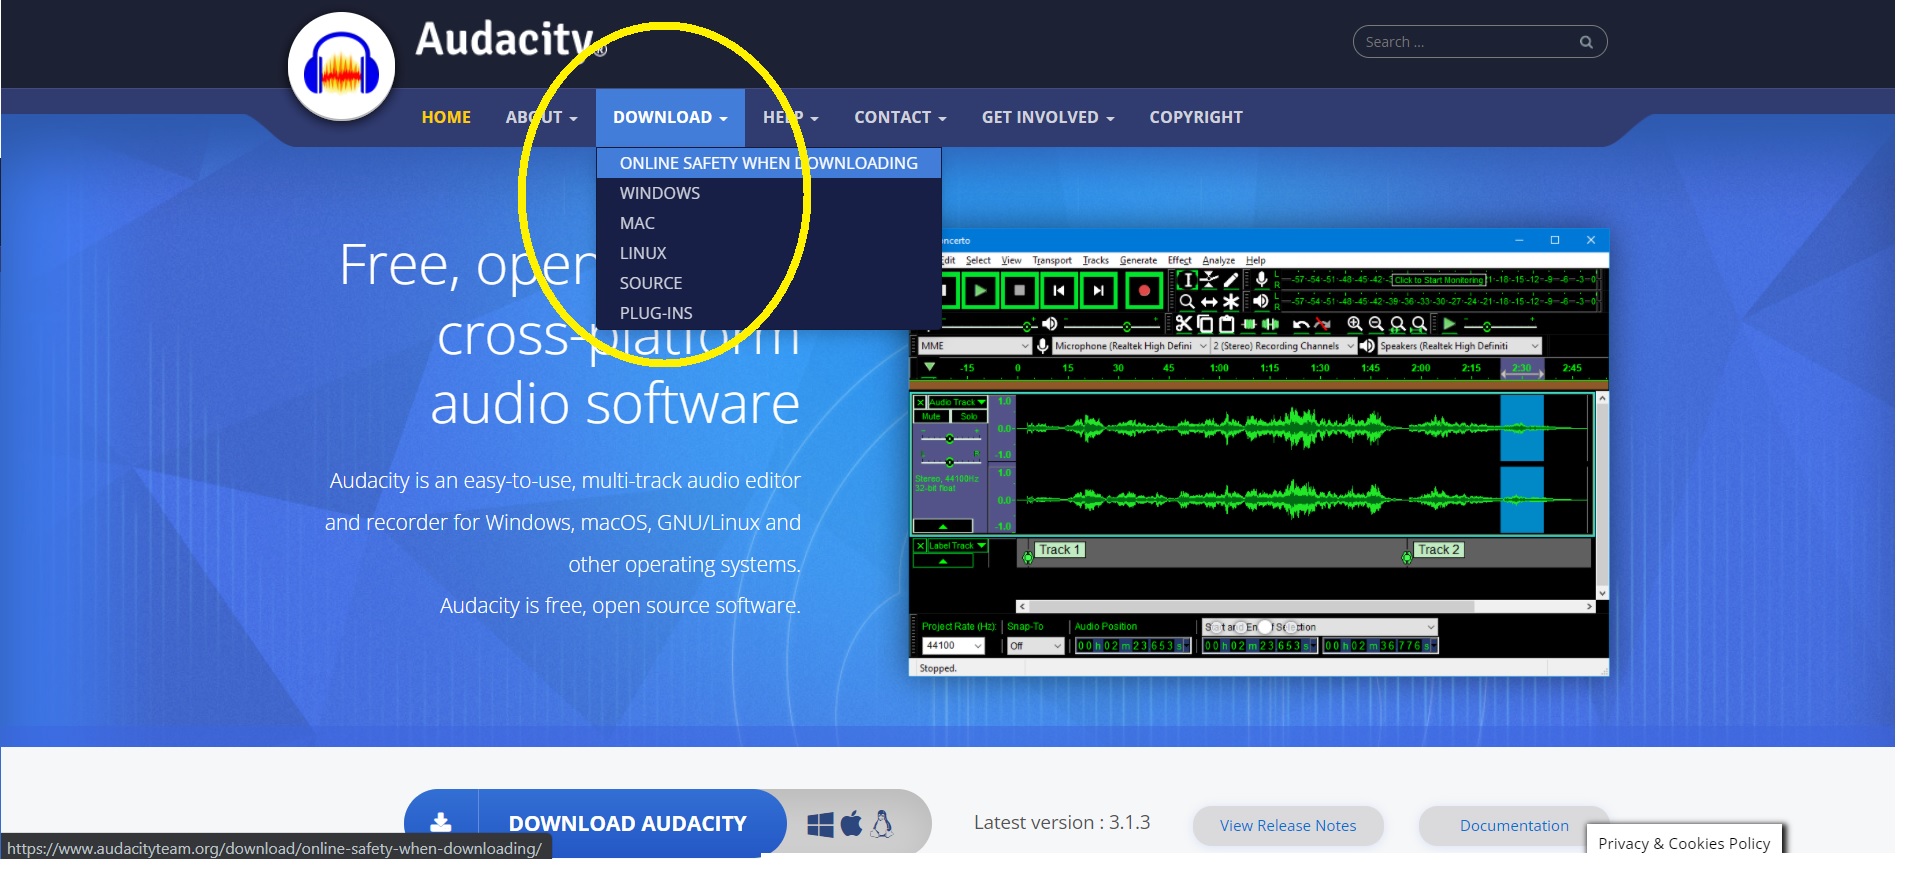This screenshot has width=1906, height=888.
Task: Open Online Safety When Downloading entry
Action: point(768,163)
